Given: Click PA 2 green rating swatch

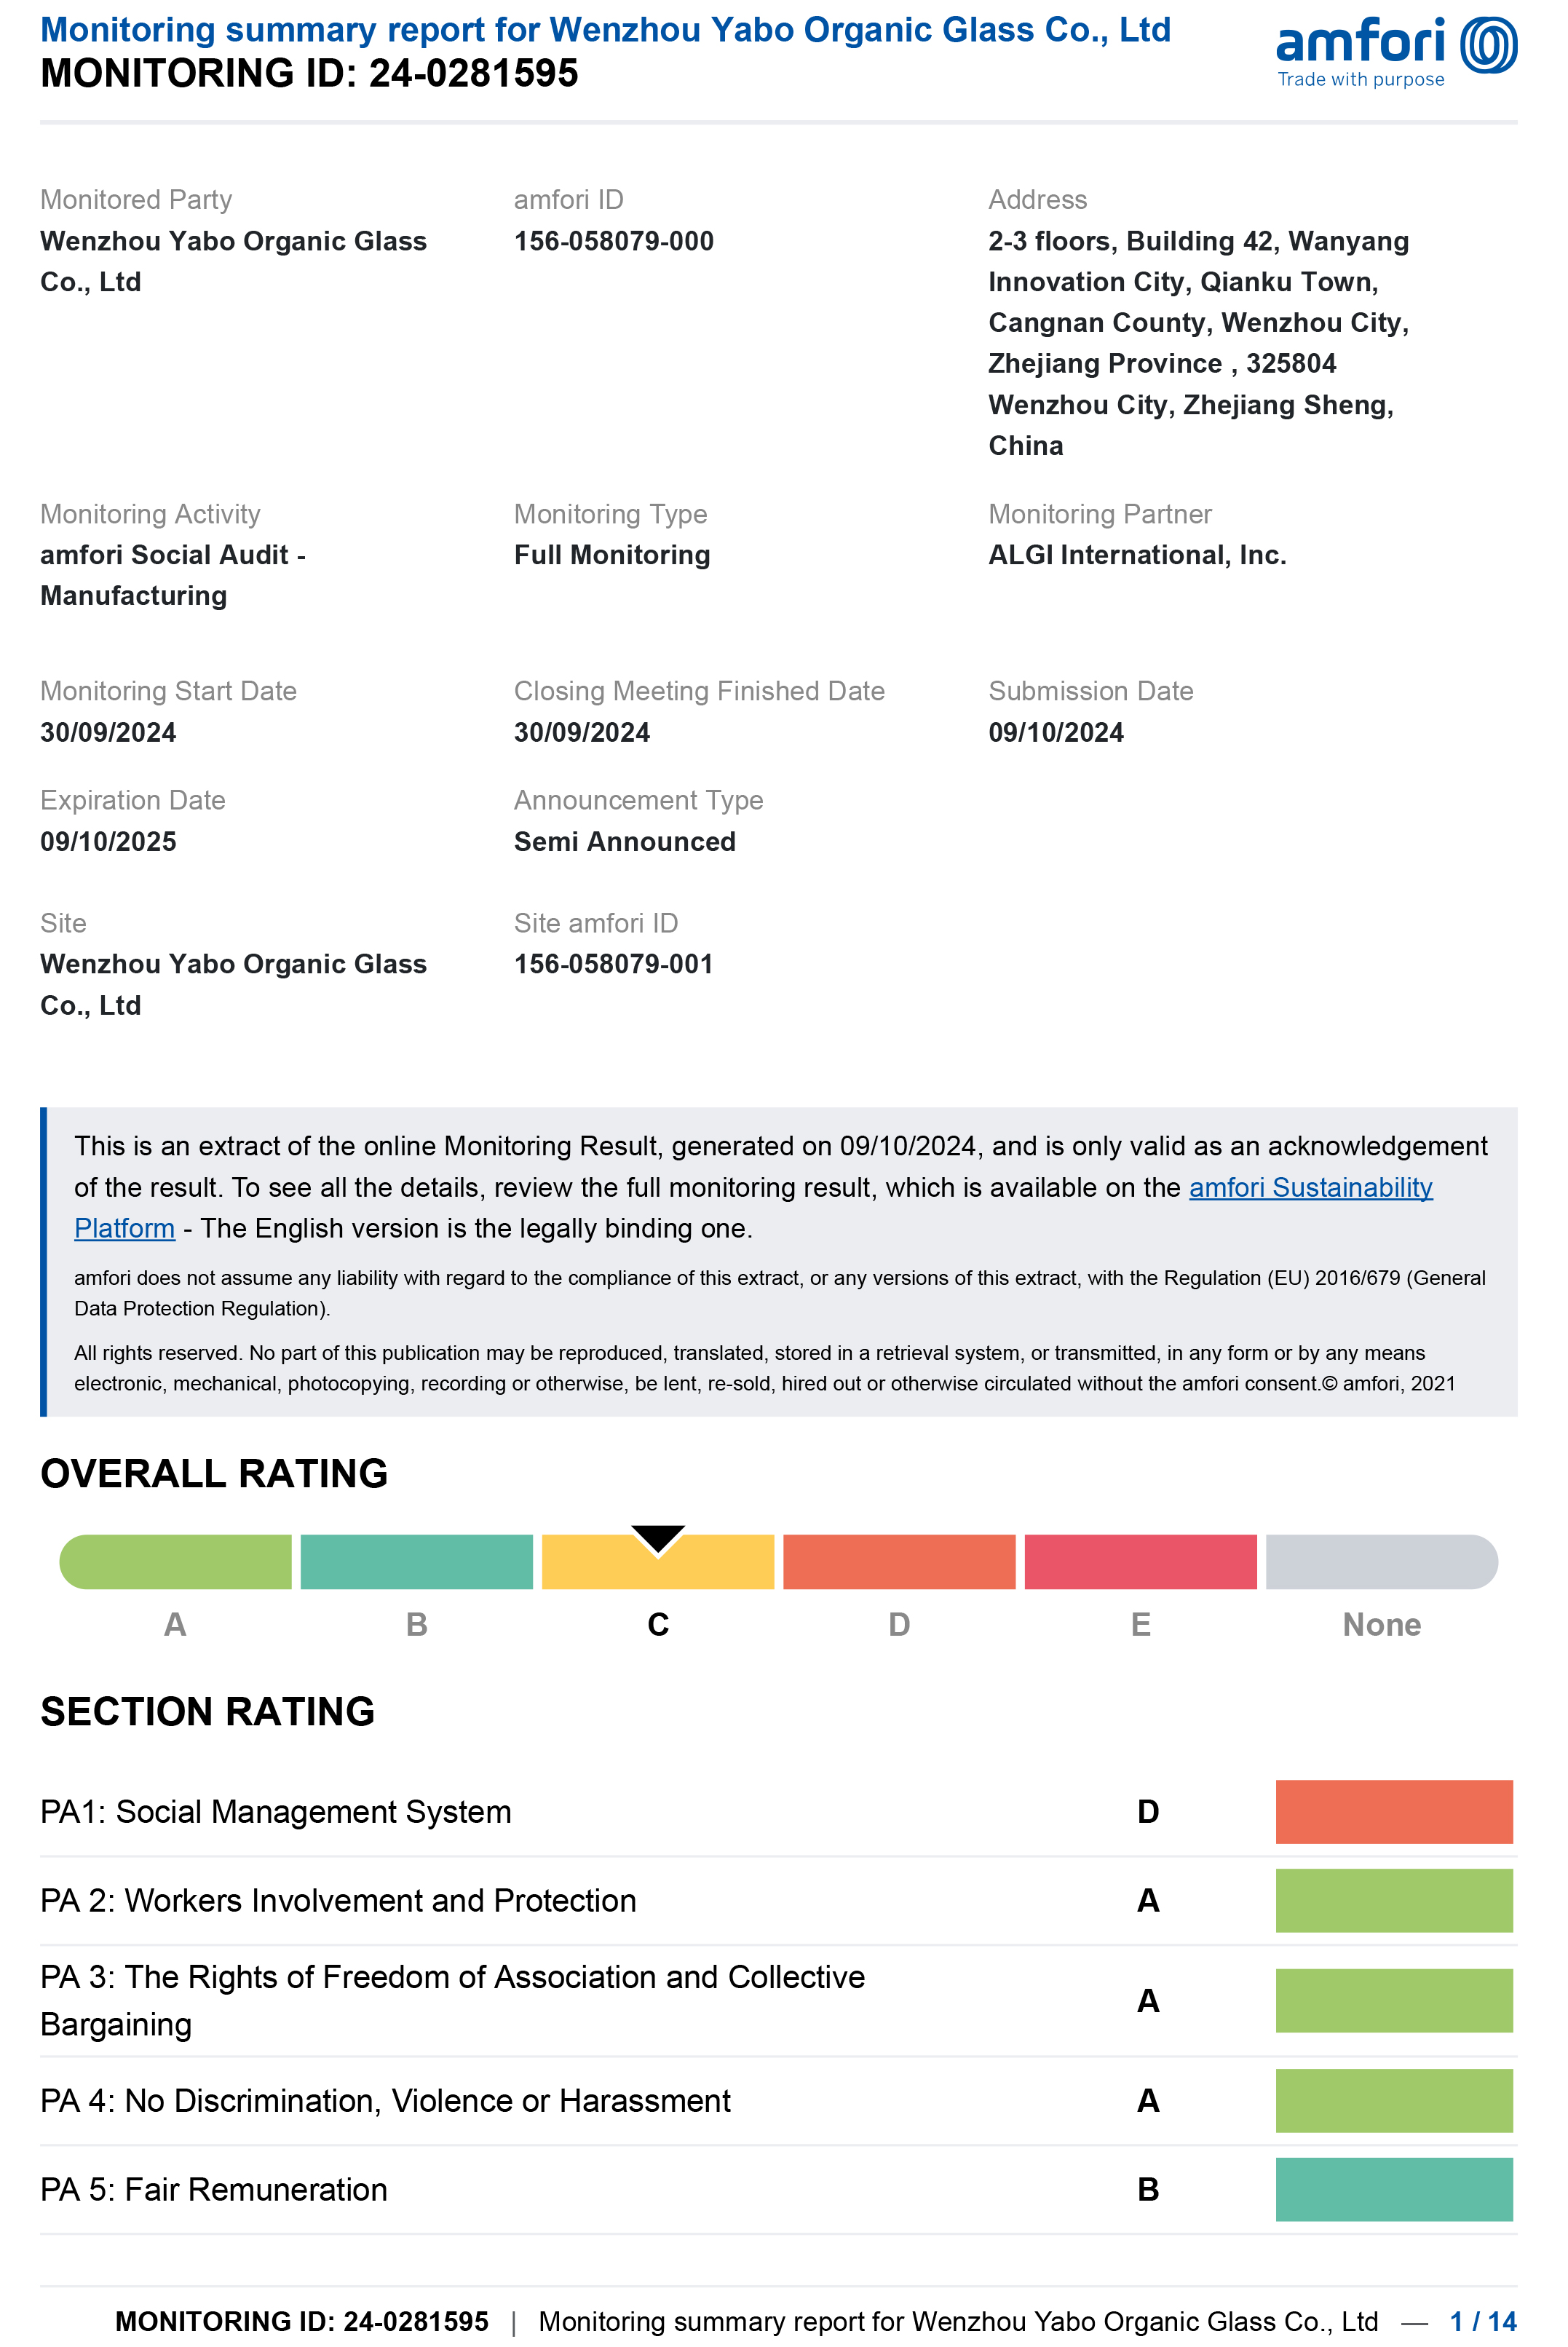Looking at the screenshot, I should coord(1393,1900).
